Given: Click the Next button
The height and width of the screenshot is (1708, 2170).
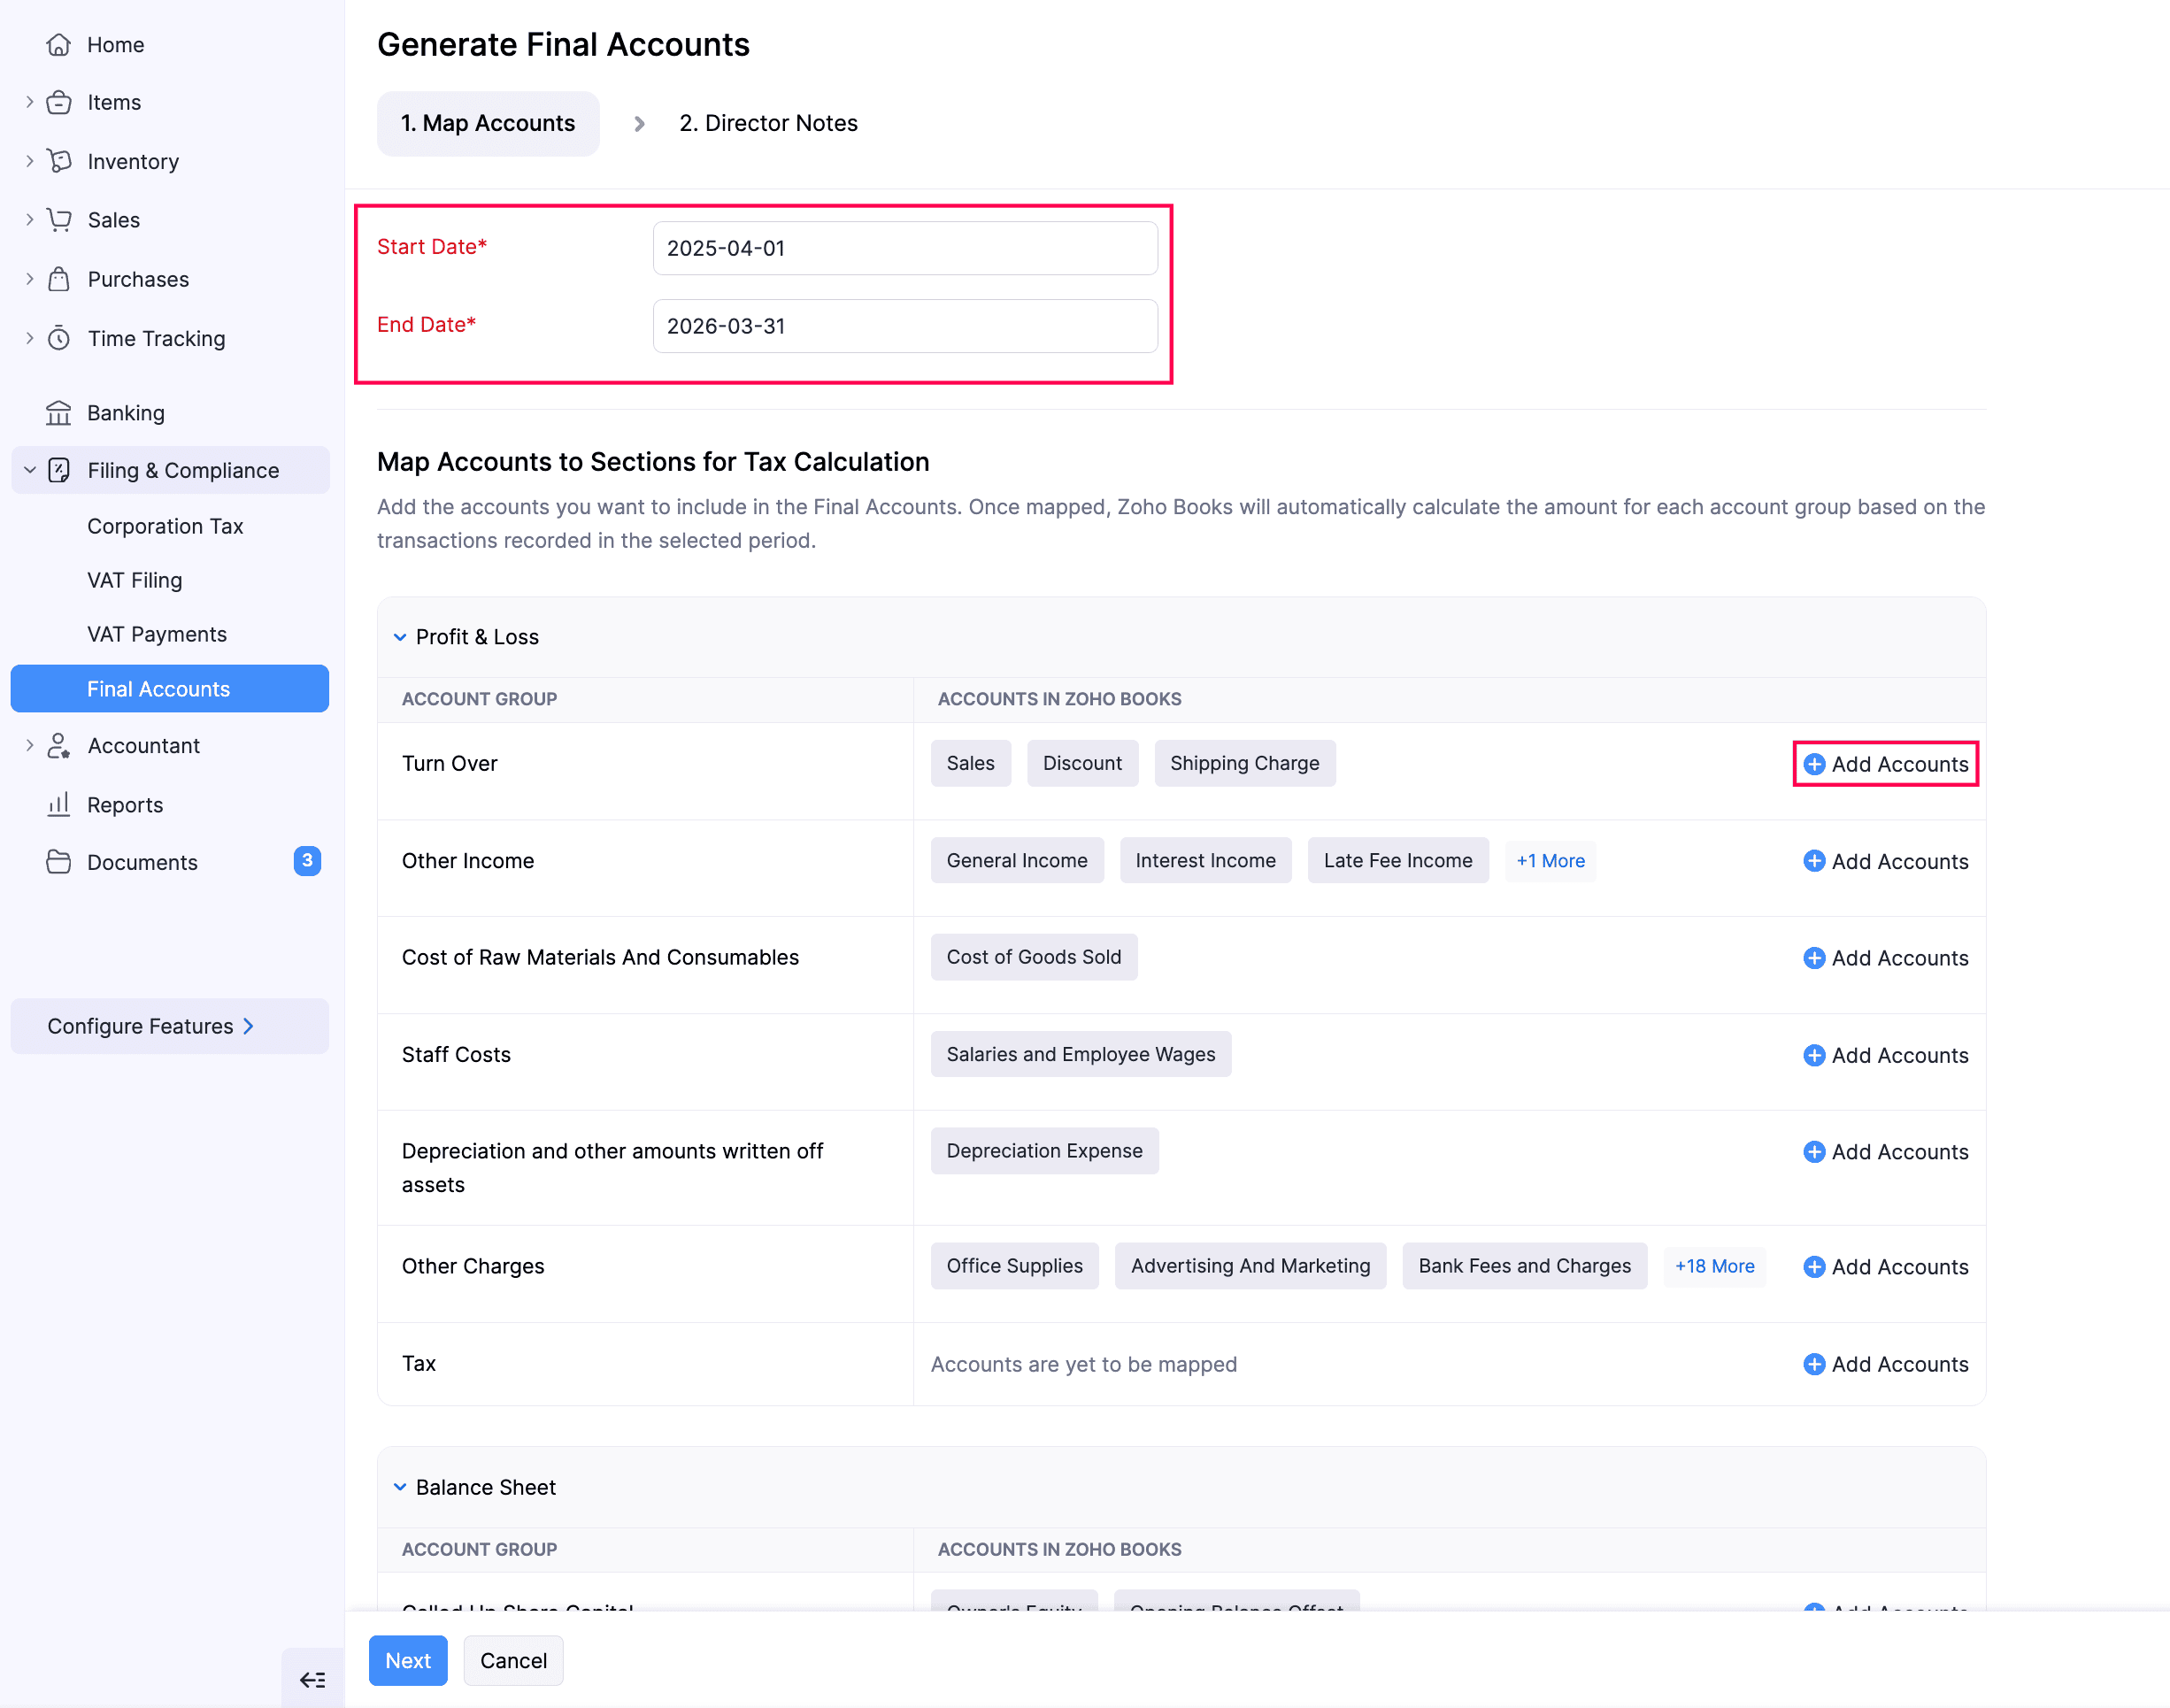Looking at the screenshot, I should click(x=408, y=1660).
